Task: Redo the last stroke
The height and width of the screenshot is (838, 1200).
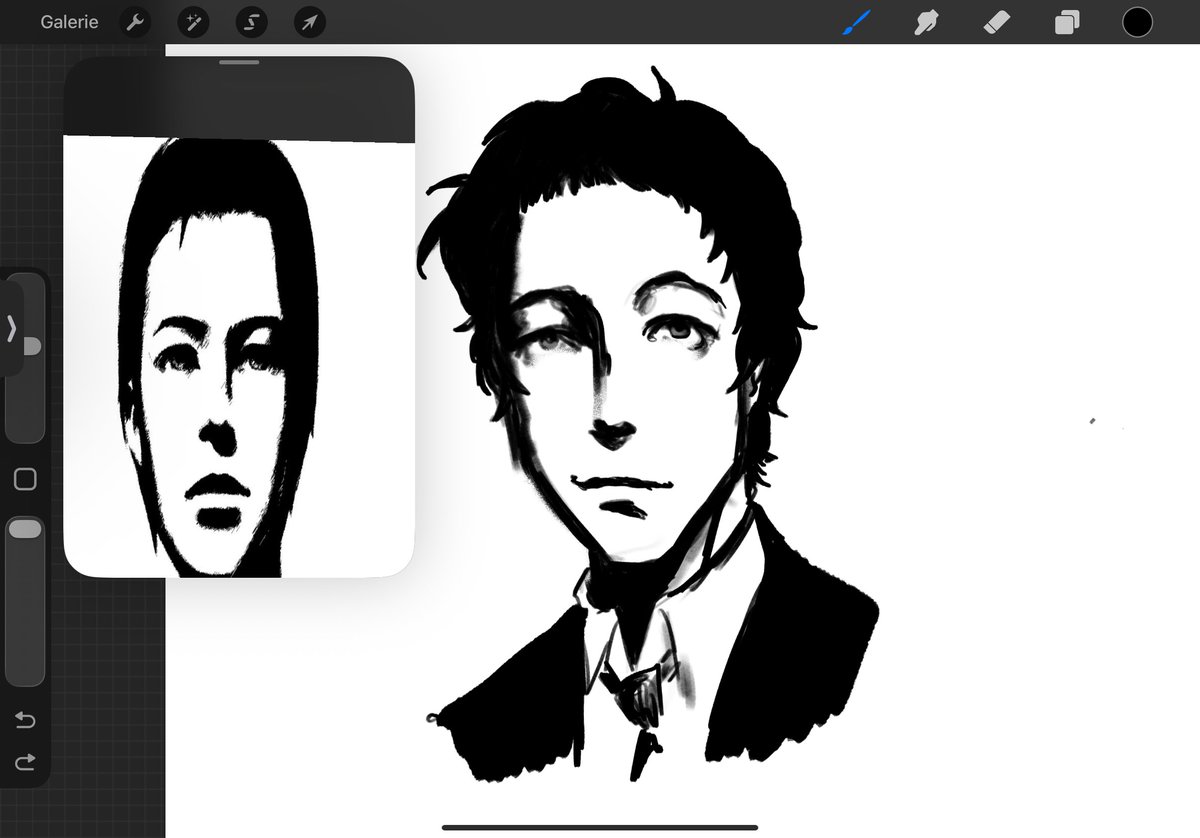Action: 25,762
